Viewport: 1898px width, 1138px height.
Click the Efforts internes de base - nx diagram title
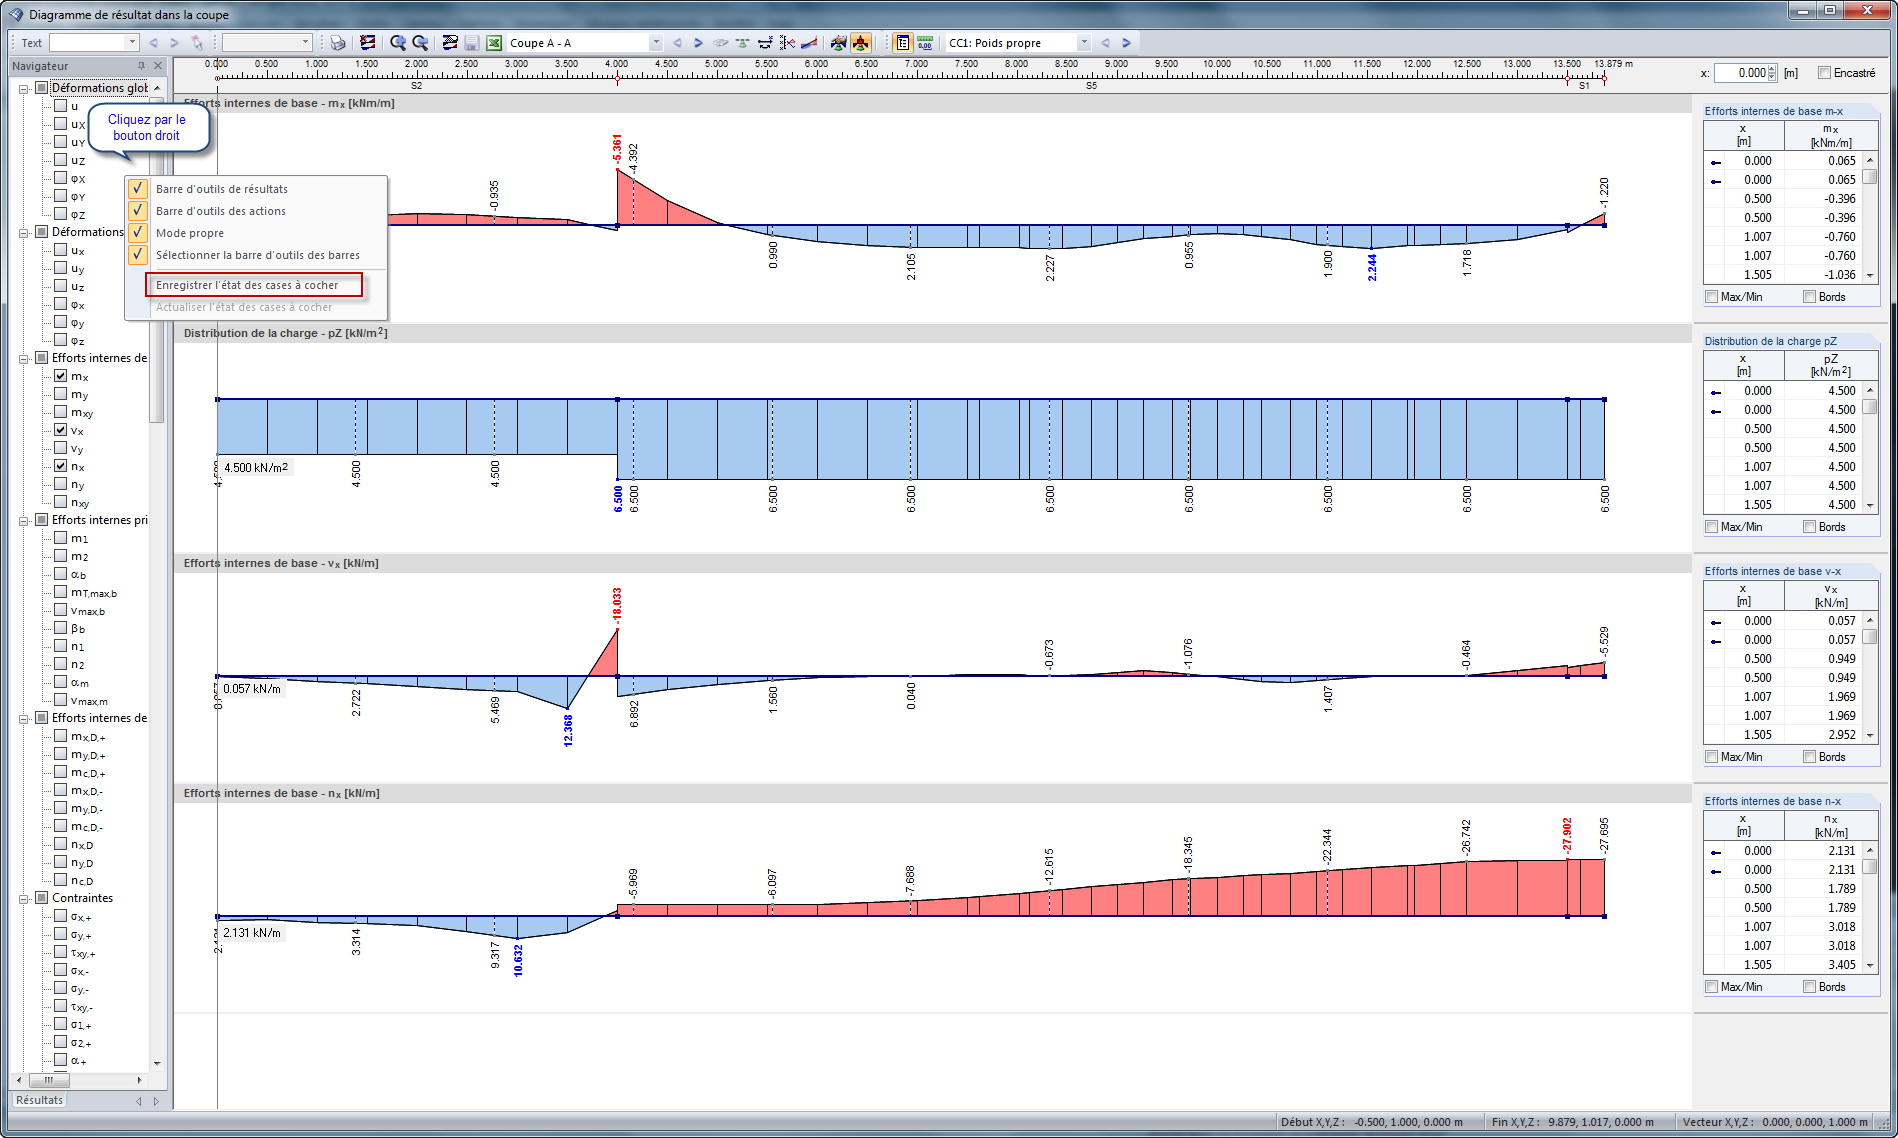click(281, 793)
